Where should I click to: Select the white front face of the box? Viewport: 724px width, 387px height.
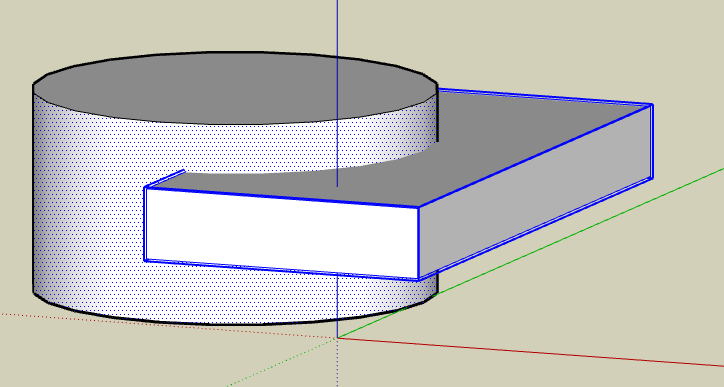(282, 233)
